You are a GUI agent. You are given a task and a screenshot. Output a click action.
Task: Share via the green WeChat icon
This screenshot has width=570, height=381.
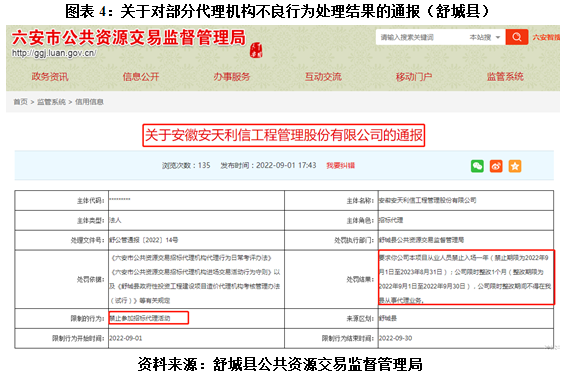477,166
